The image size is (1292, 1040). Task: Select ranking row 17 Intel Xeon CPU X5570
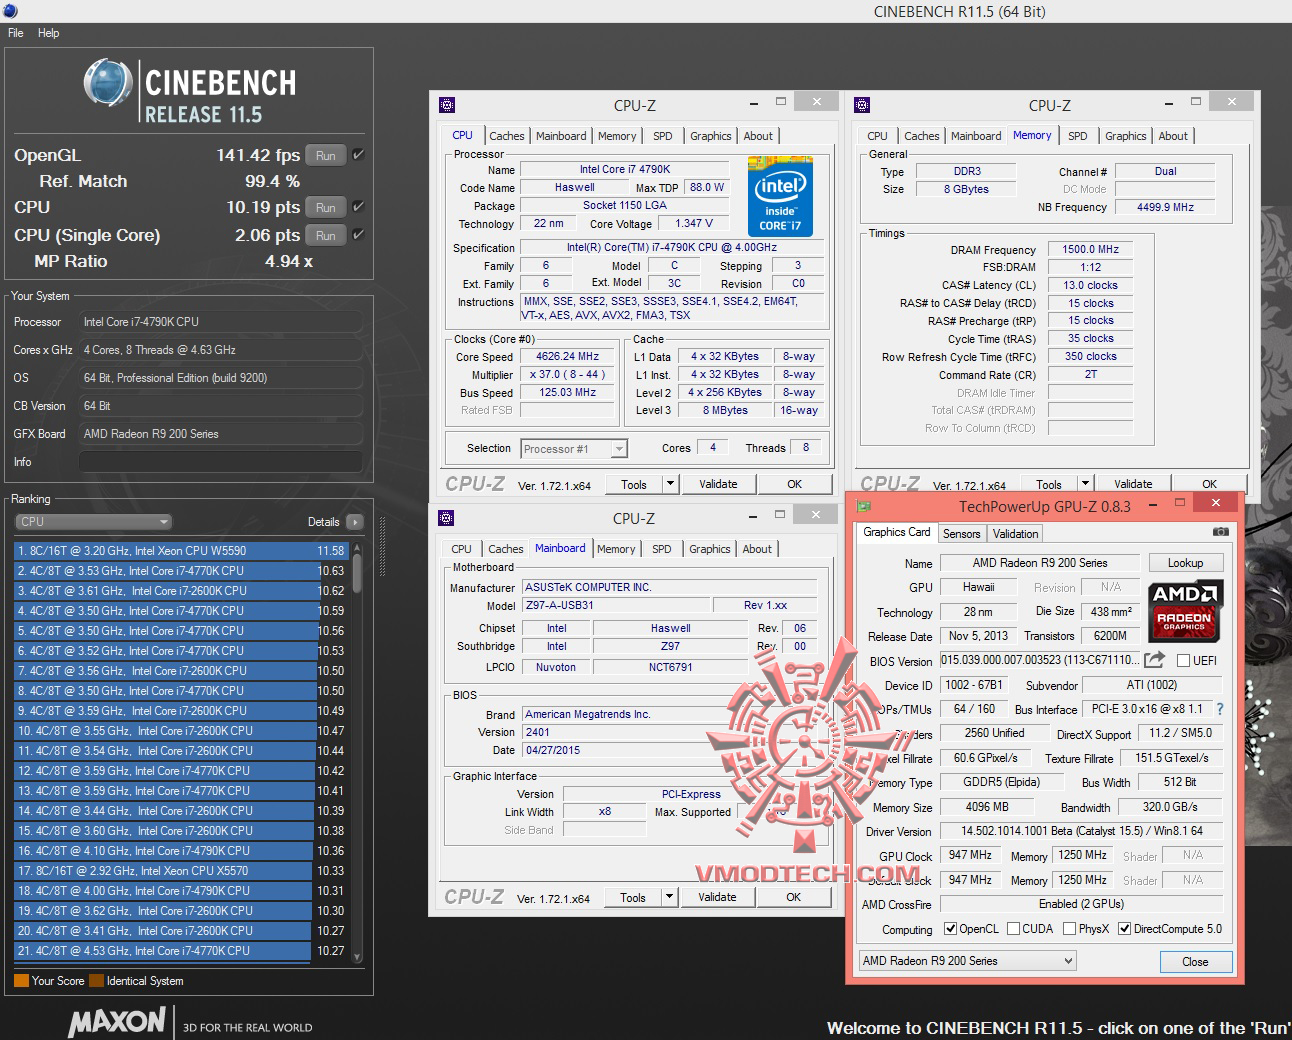[x=181, y=871]
